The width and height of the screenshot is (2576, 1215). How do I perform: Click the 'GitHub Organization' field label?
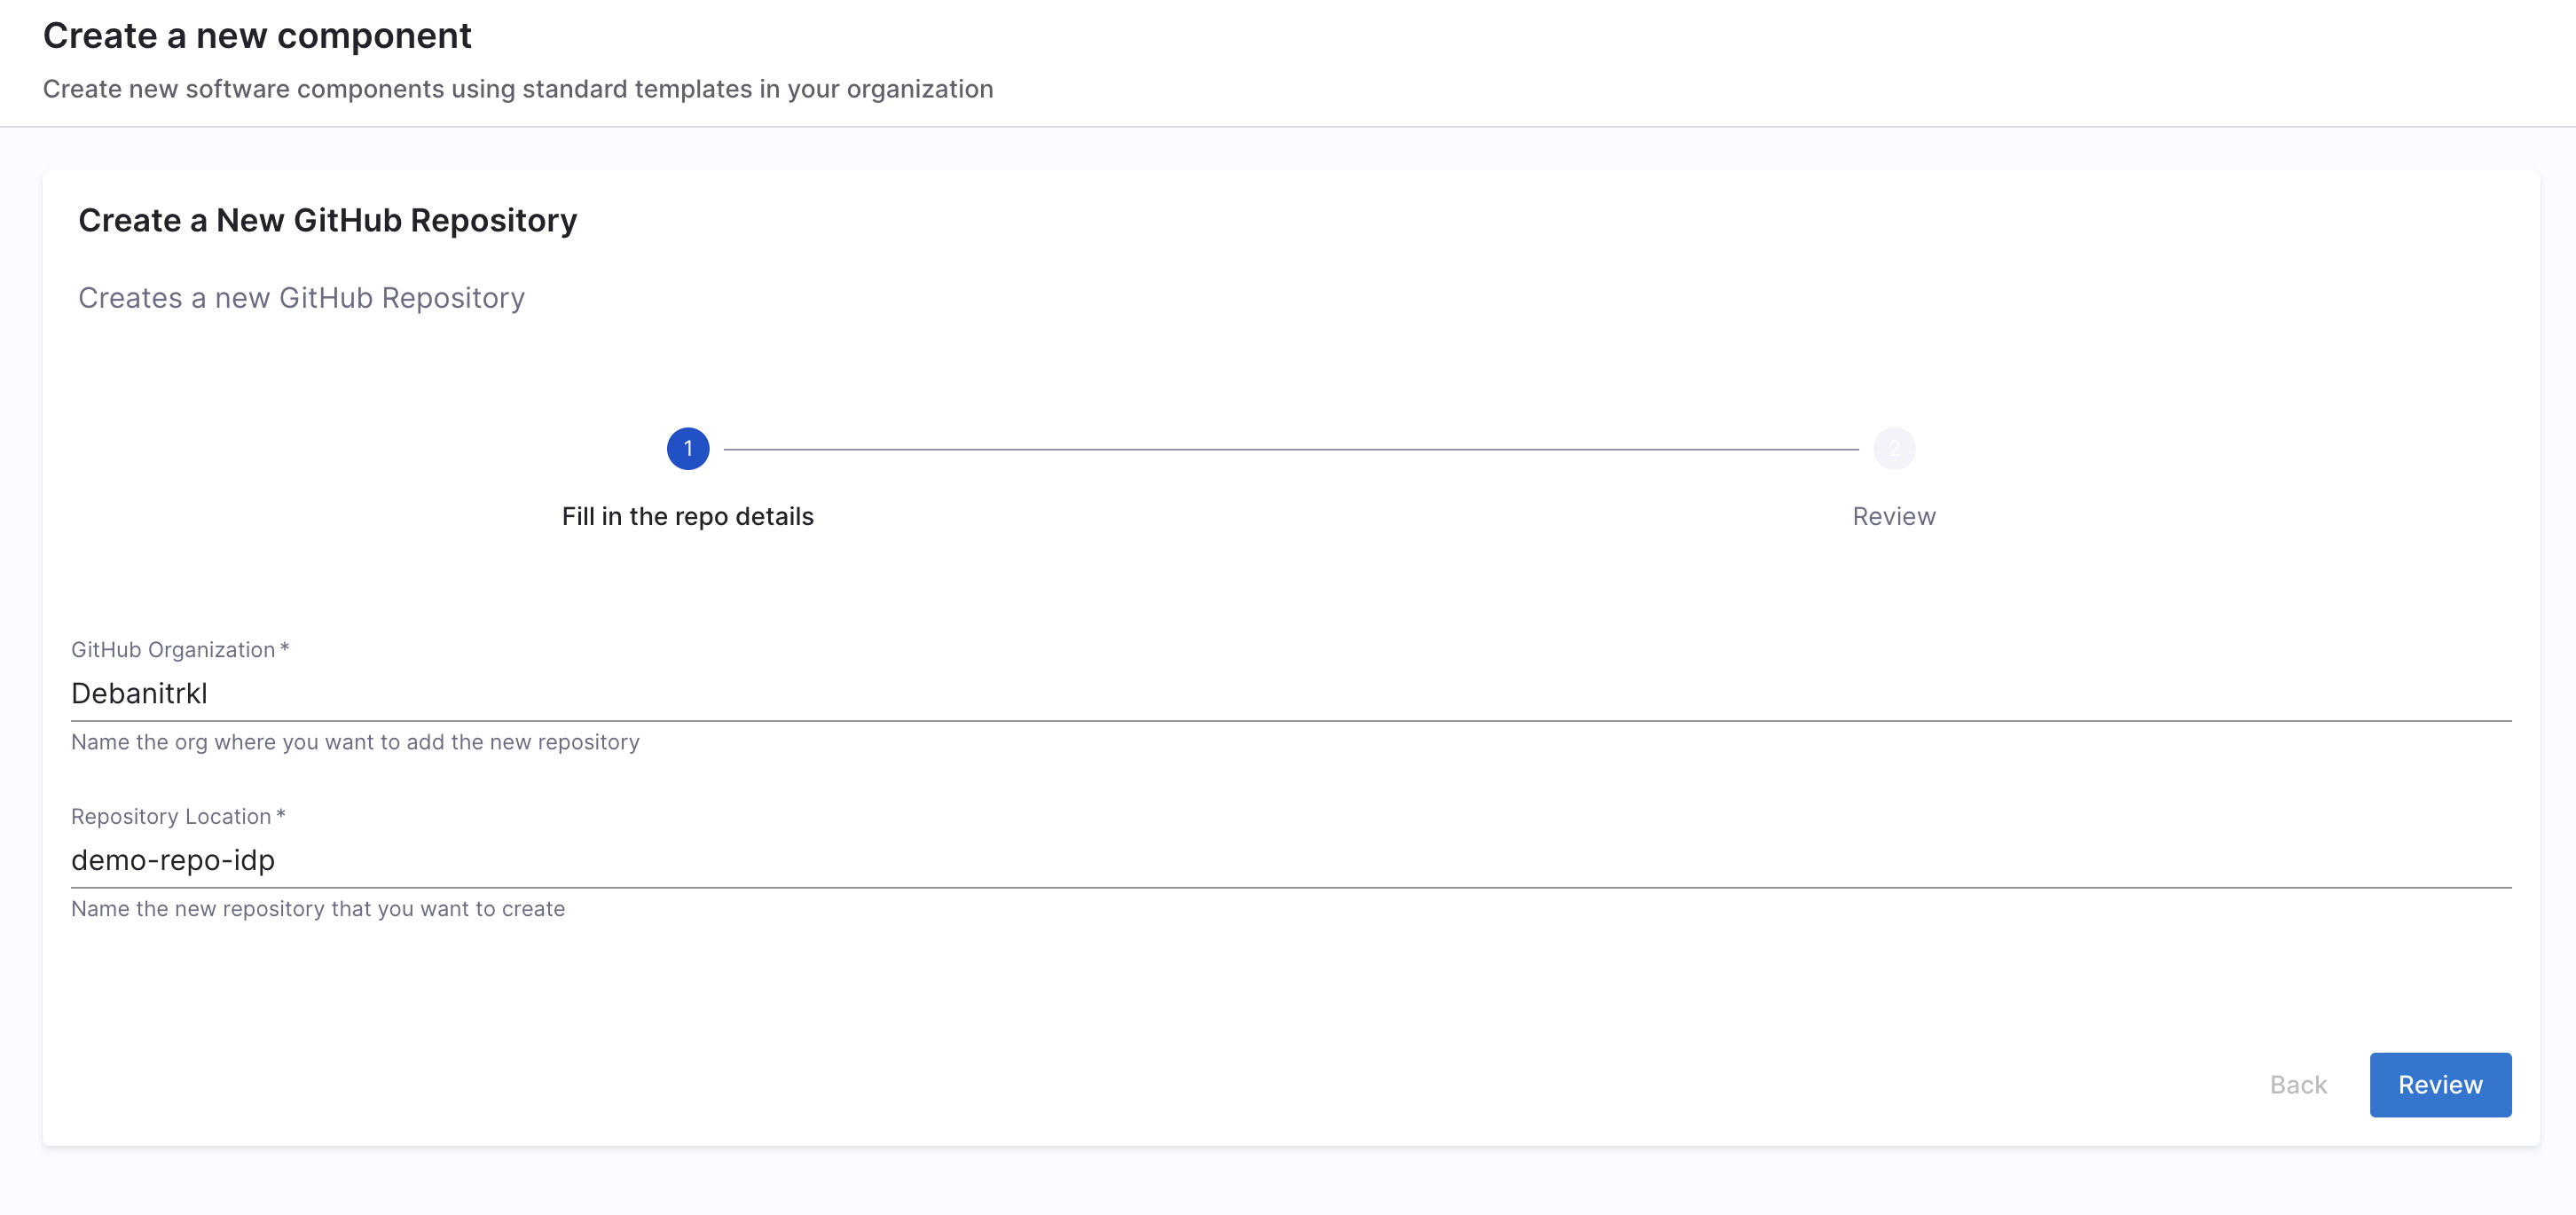pos(172,650)
